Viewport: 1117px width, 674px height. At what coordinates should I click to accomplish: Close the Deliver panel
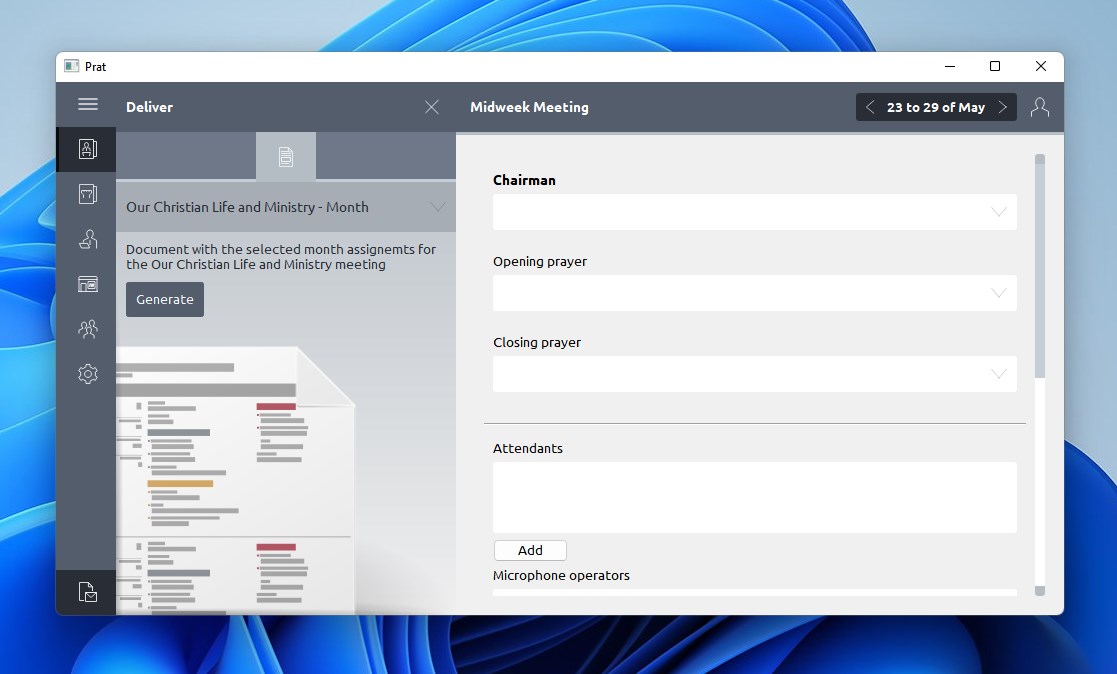(432, 107)
